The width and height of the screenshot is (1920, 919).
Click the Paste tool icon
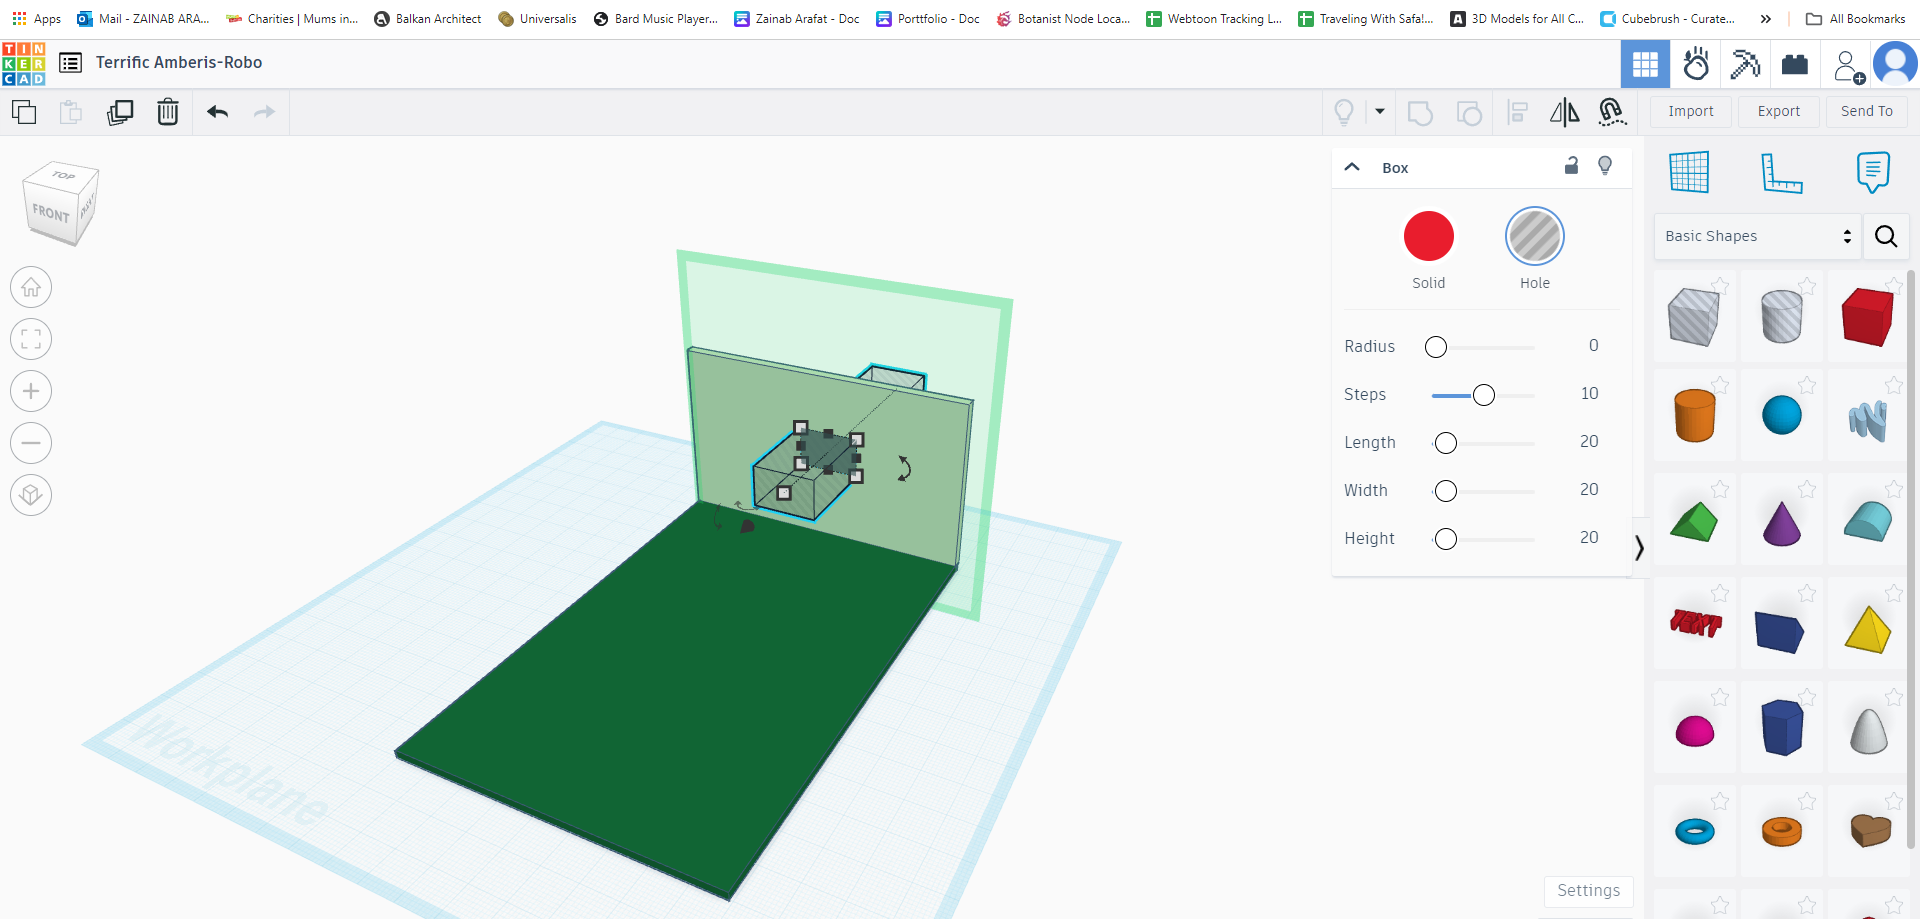click(x=71, y=112)
